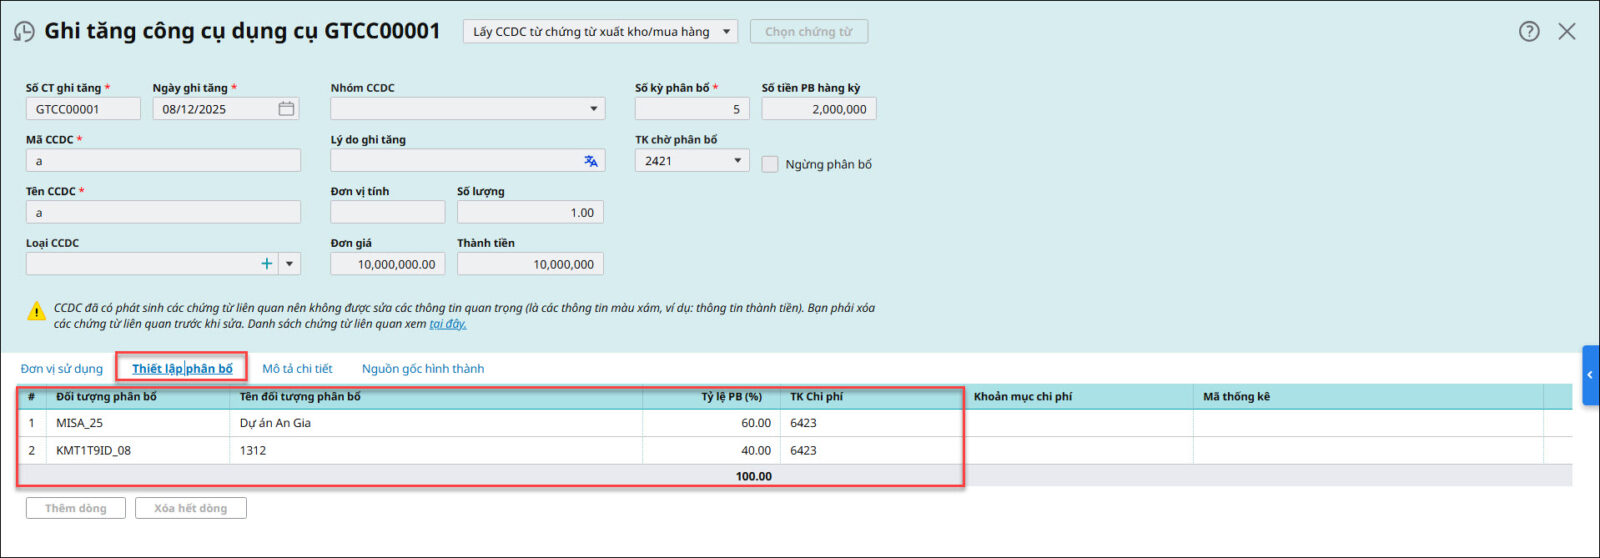Open the TK chờ phân bổ dropdown
Screen dimensions: 1600x558
pyautogui.click(x=738, y=161)
